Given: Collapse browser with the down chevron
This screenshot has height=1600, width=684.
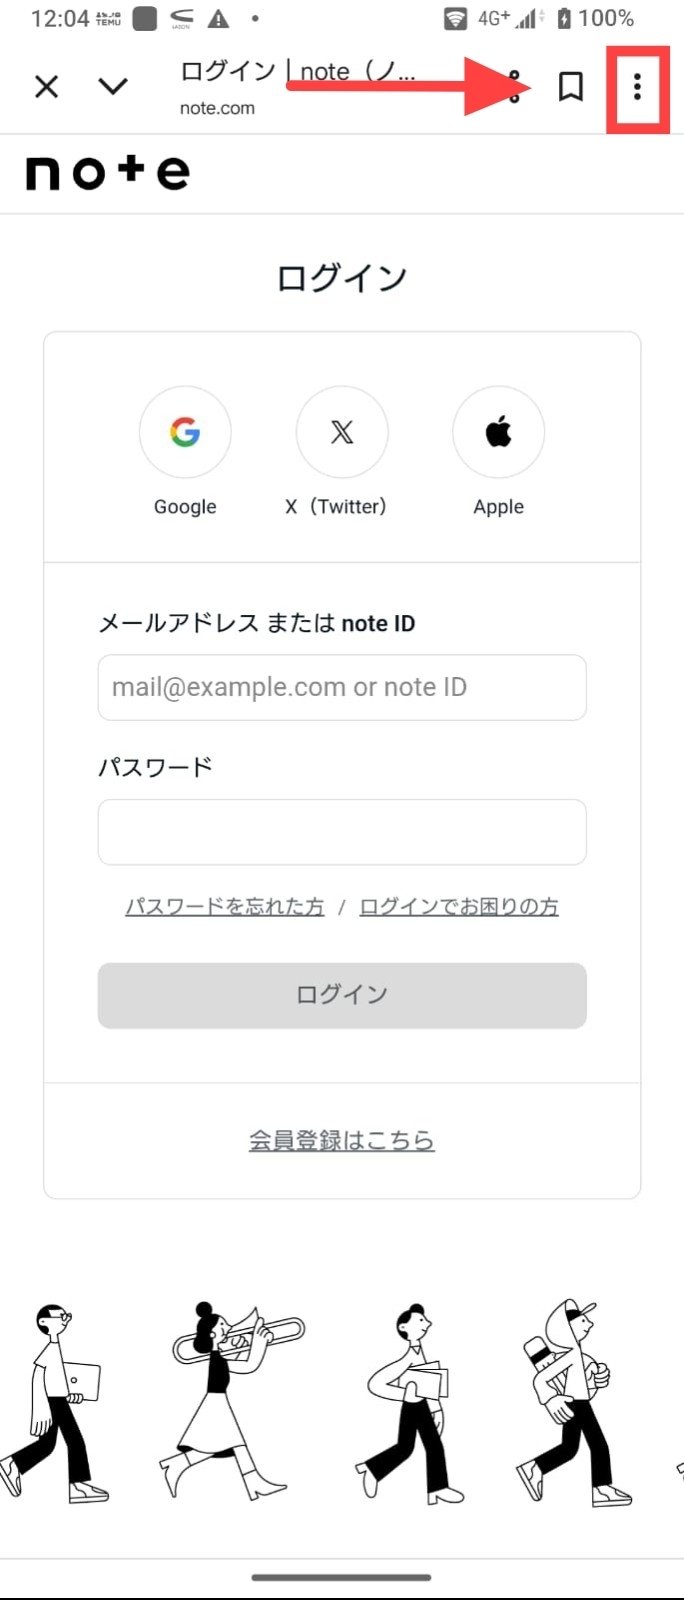Looking at the screenshot, I should pyautogui.click(x=113, y=87).
